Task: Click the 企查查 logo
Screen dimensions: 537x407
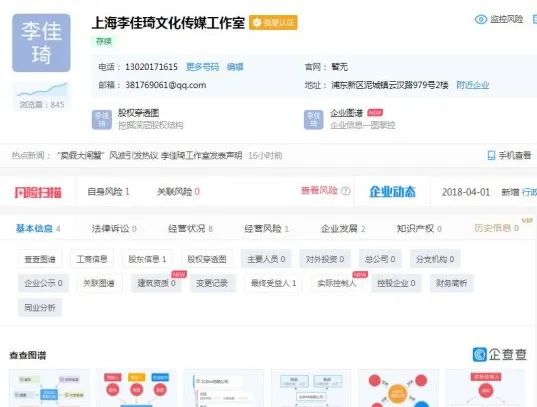Action: (x=499, y=354)
